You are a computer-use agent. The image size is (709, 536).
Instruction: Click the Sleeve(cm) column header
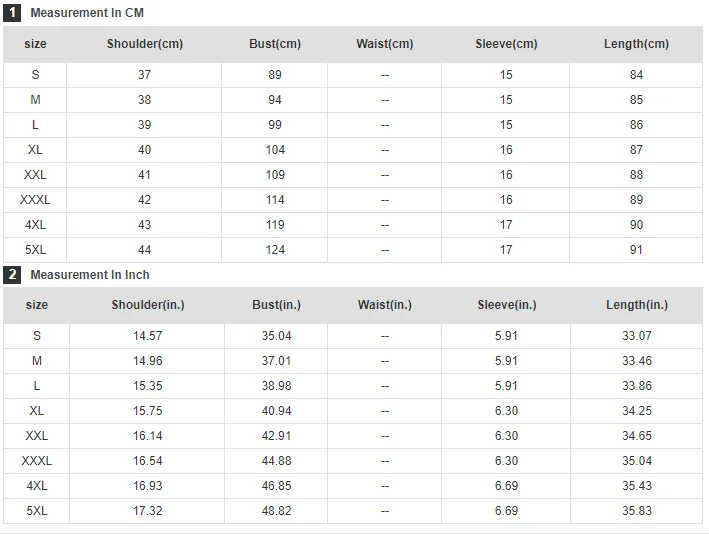click(x=506, y=44)
